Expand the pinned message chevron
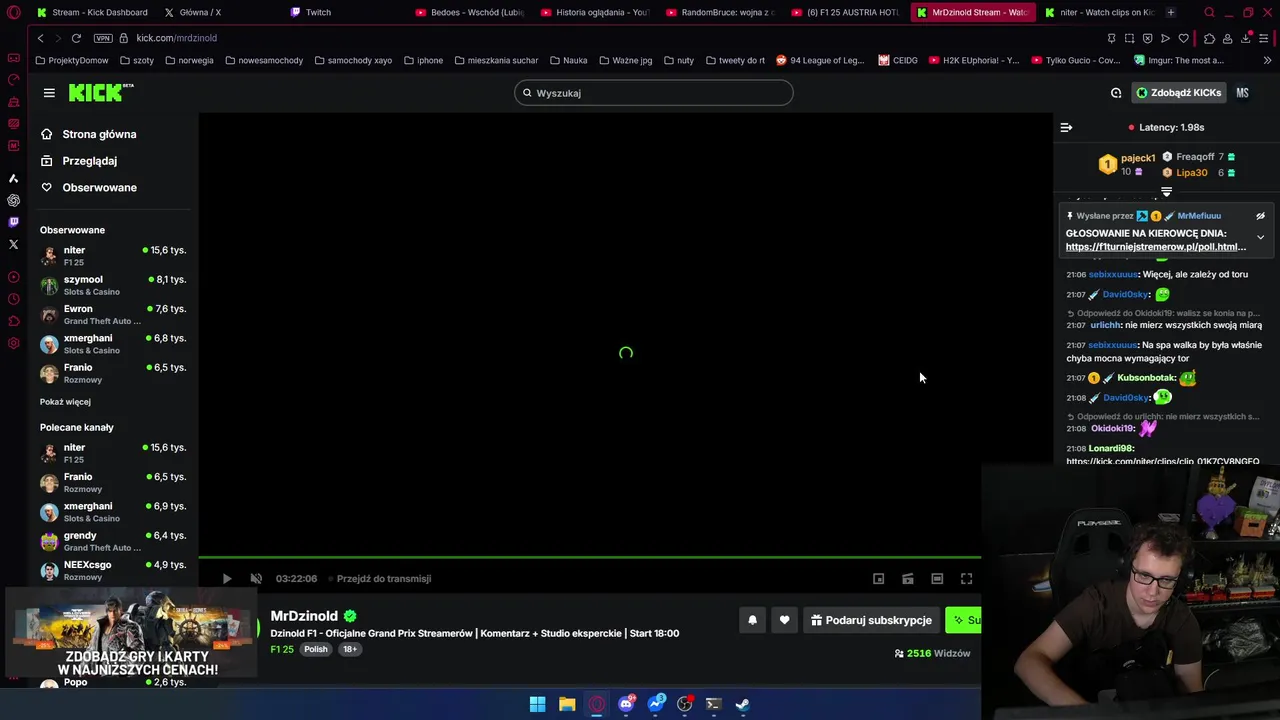 (1260, 237)
